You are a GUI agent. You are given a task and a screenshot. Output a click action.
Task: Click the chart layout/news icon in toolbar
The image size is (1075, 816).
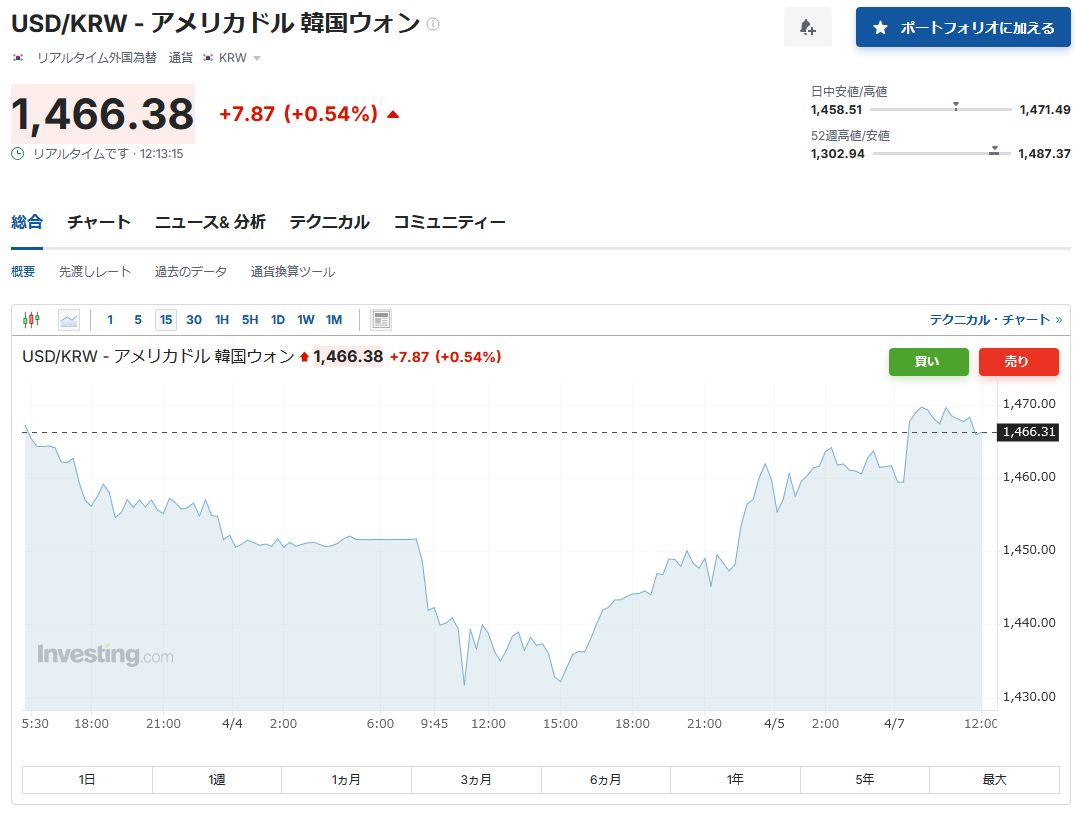381,320
